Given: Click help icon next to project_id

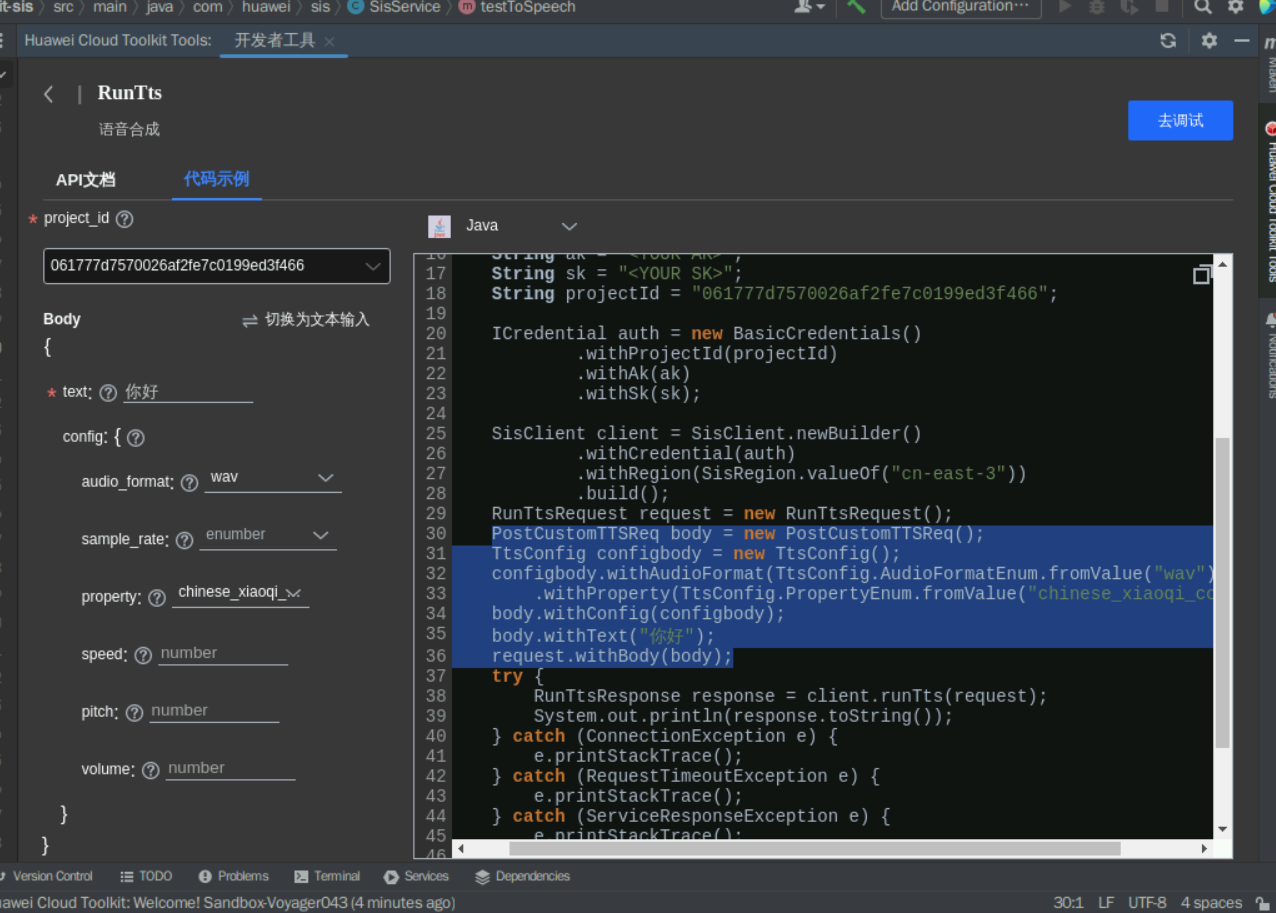Looking at the screenshot, I should click(125, 219).
